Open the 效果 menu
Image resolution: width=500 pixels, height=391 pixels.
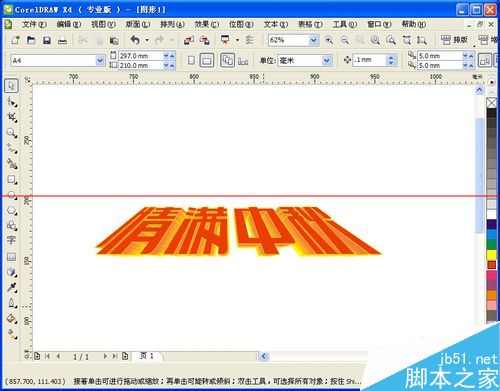click(207, 24)
